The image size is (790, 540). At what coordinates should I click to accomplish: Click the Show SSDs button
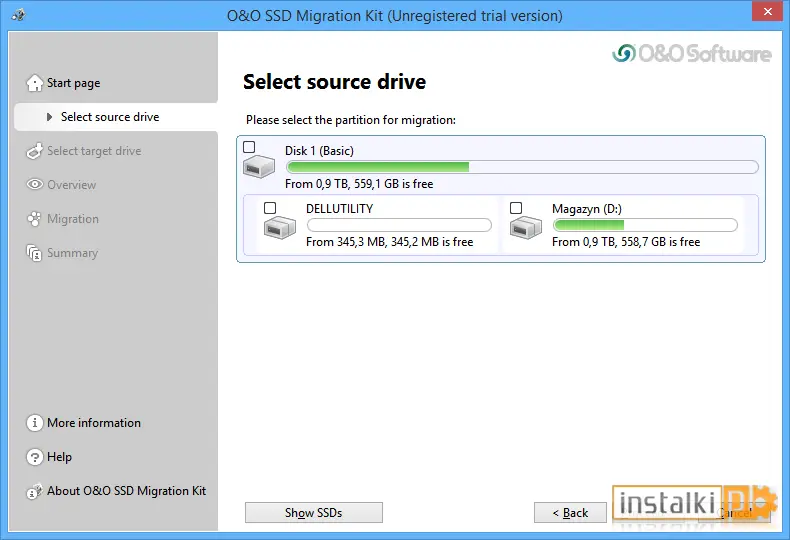pos(314,512)
